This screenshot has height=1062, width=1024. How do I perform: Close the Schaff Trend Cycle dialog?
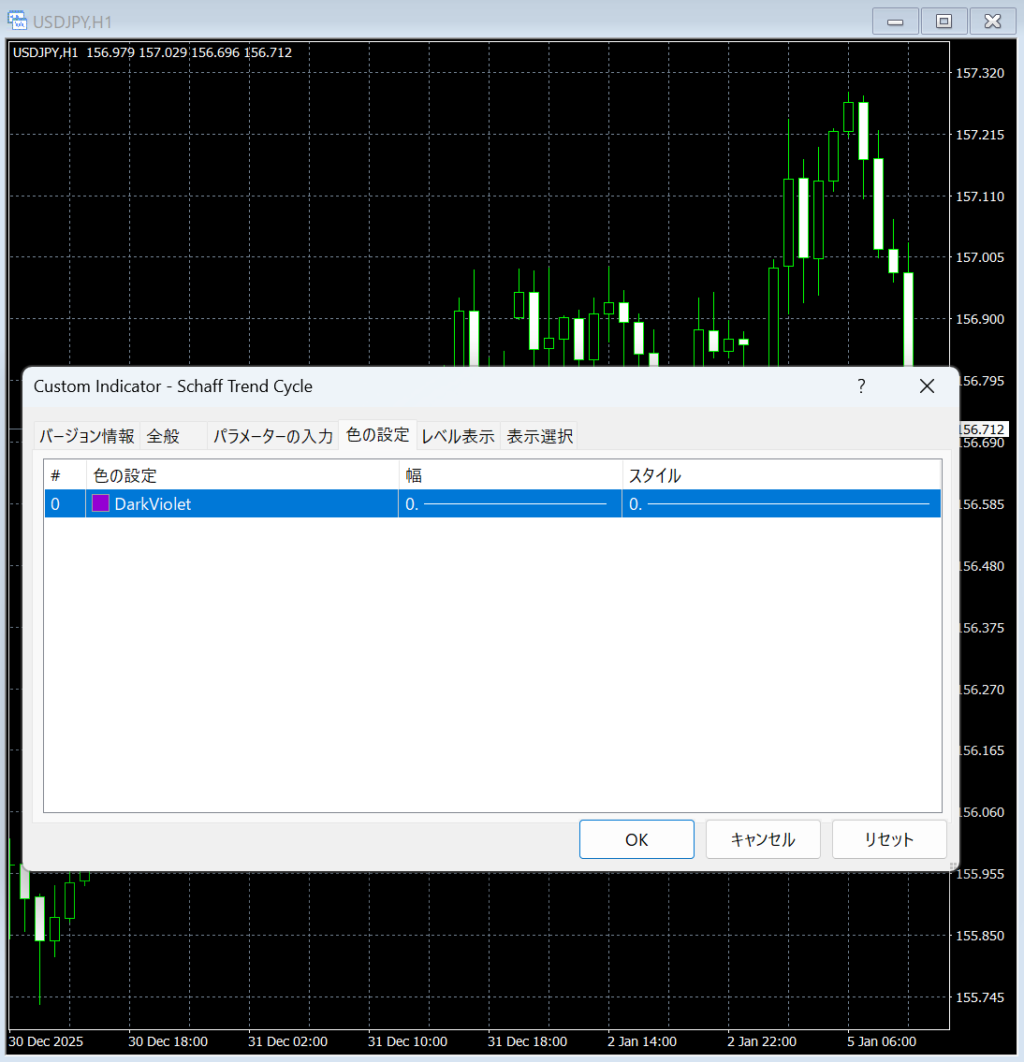pos(927,386)
